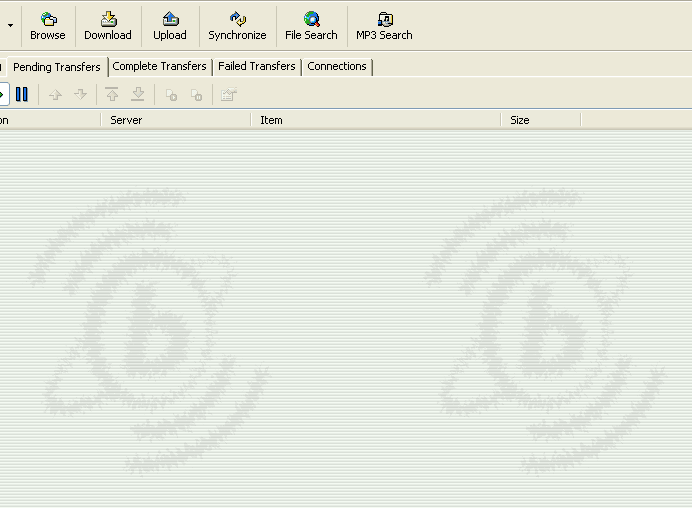Move selected transfer down one position
The width and height of the screenshot is (692, 508).
(81, 95)
